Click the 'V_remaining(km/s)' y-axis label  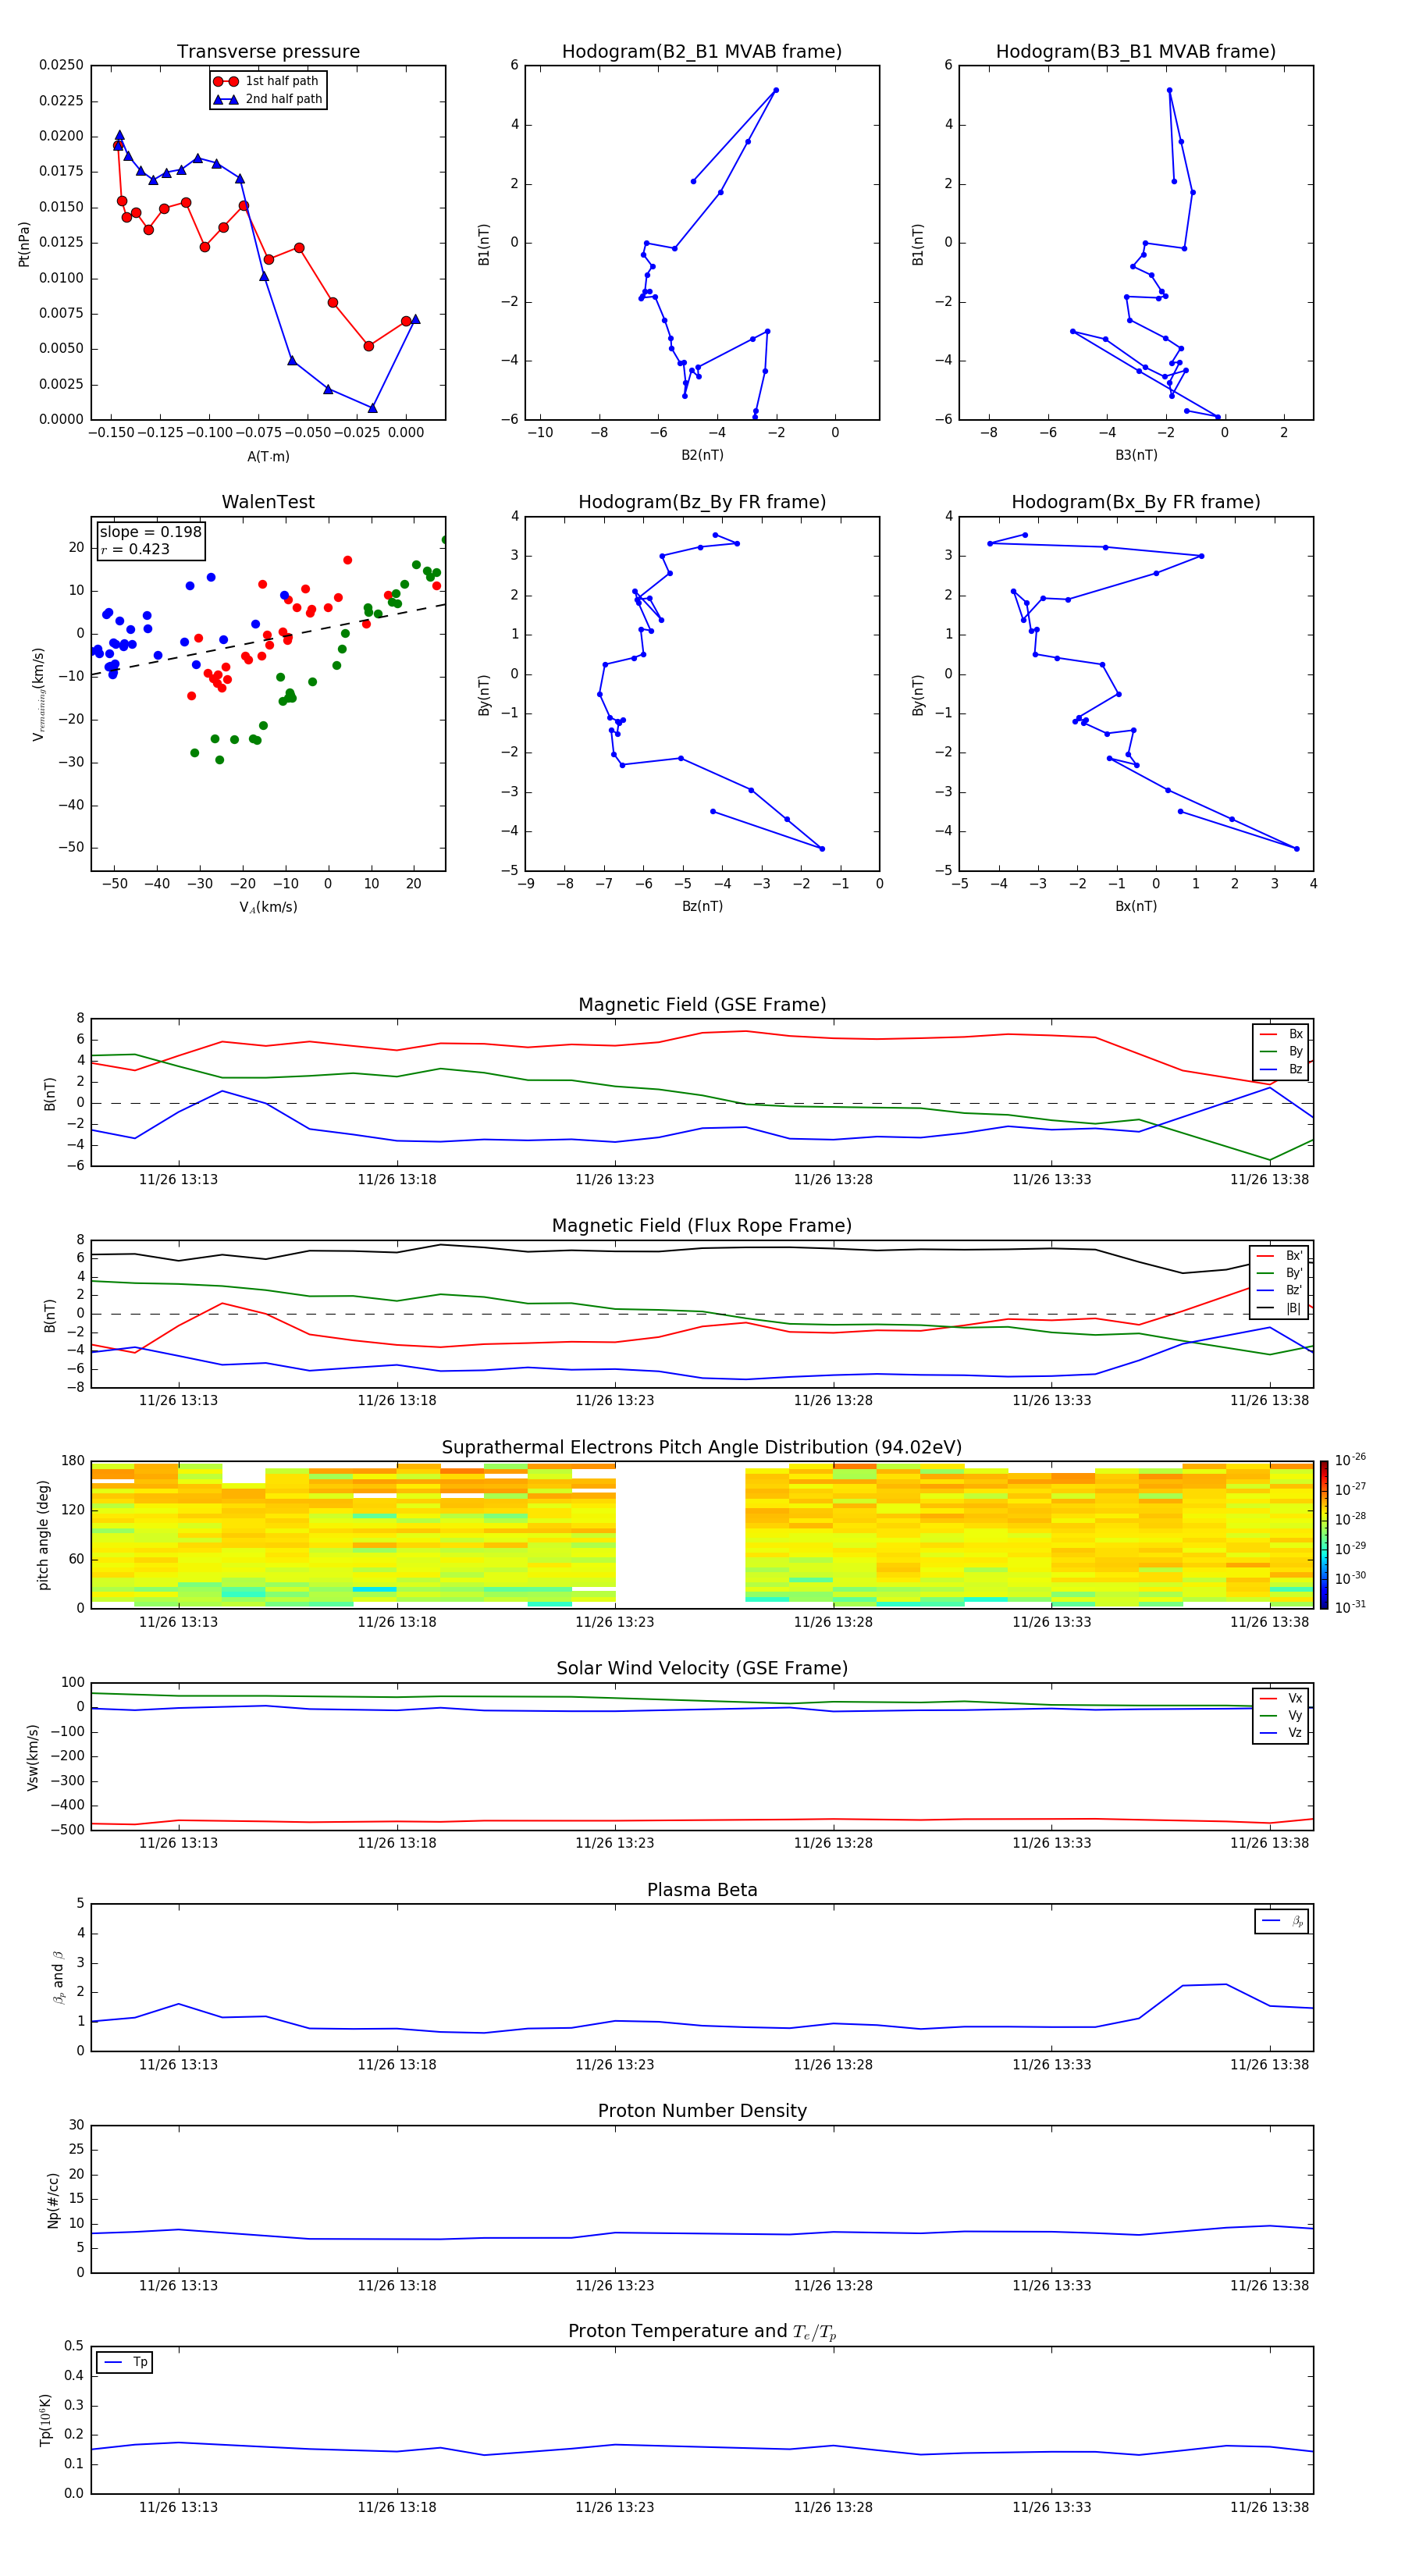pyautogui.click(x=39, y=694)
